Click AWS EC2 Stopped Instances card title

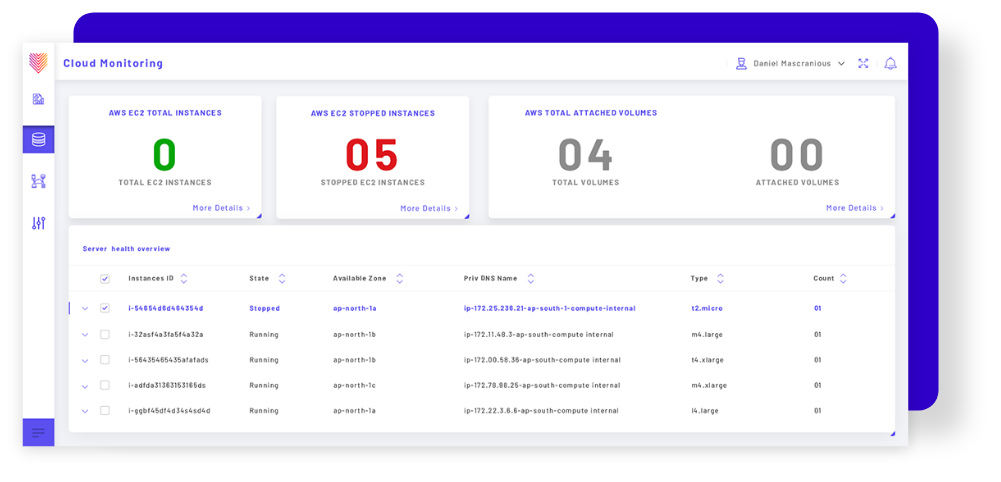point(373,114)
